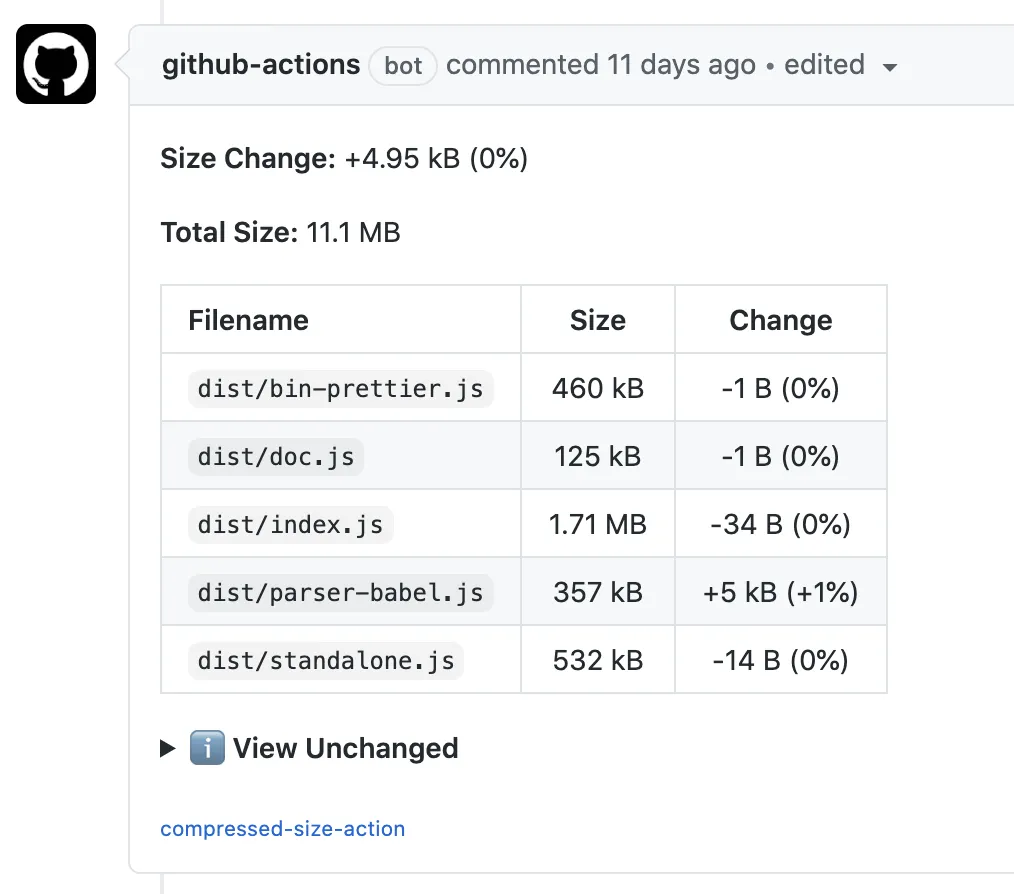Click the info emoji beside View Unchanged
Viewport: 1014px width, 894px height.
click(x=207, y=748)
